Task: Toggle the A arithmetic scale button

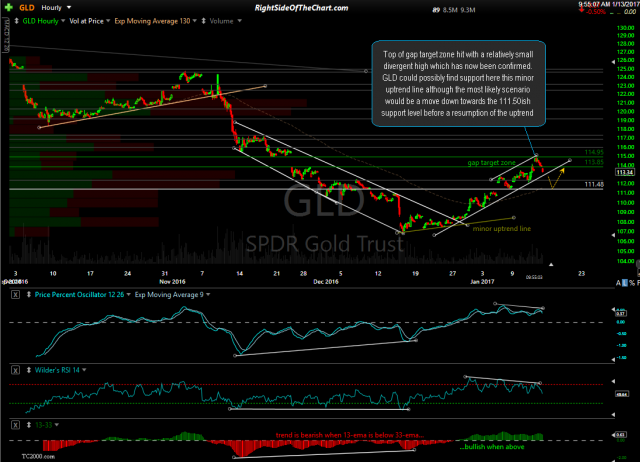Action: click(x=618, y=283)
